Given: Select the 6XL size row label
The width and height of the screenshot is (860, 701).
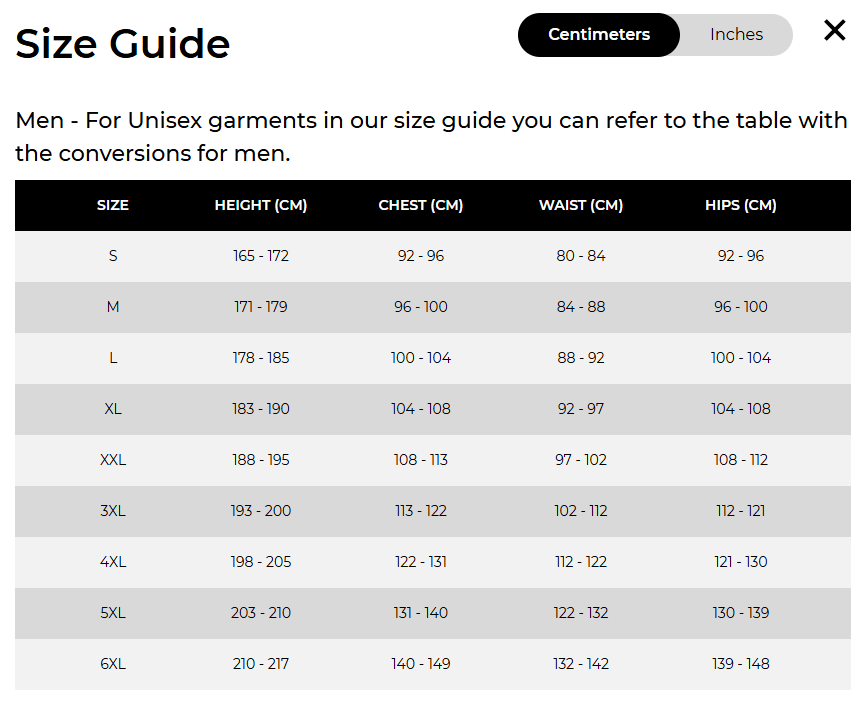Looking at the screenshot, I should [x=113, y=664].
